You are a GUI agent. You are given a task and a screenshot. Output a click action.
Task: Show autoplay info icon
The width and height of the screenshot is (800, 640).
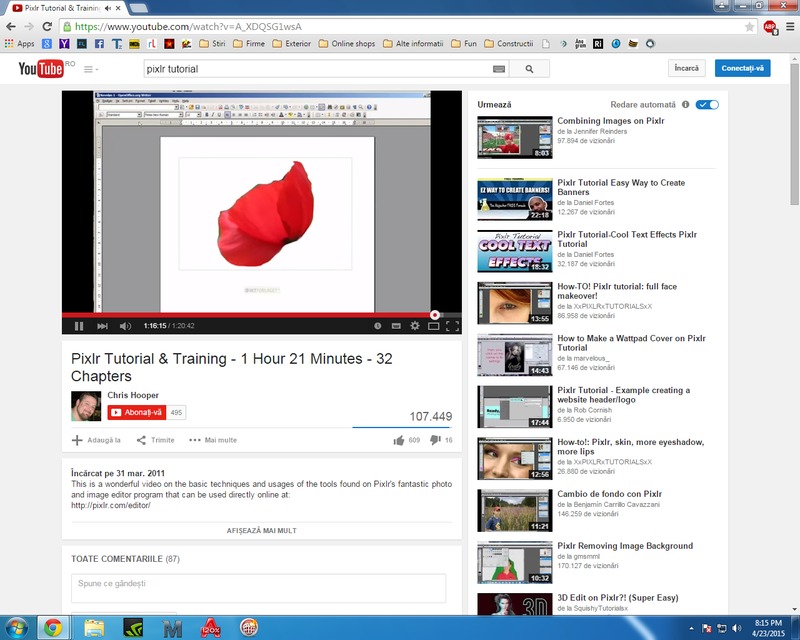(686, 105)
